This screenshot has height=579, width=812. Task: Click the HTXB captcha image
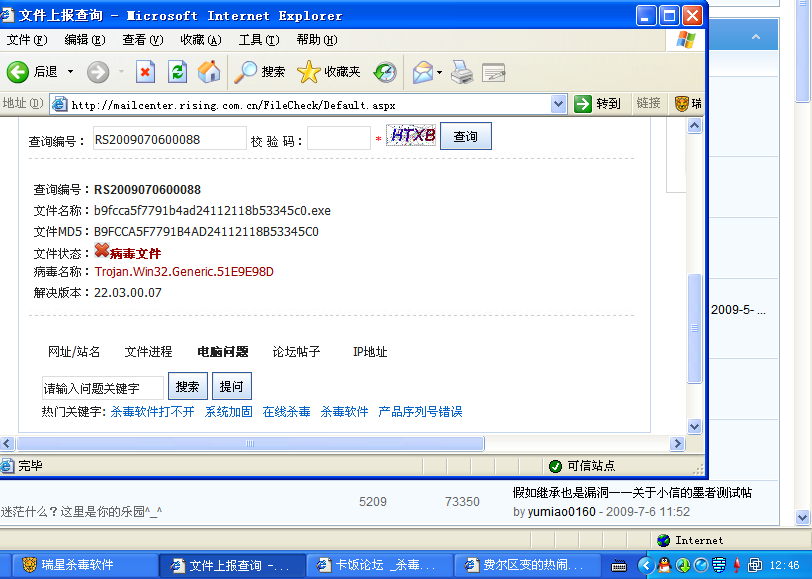point(411,135)
